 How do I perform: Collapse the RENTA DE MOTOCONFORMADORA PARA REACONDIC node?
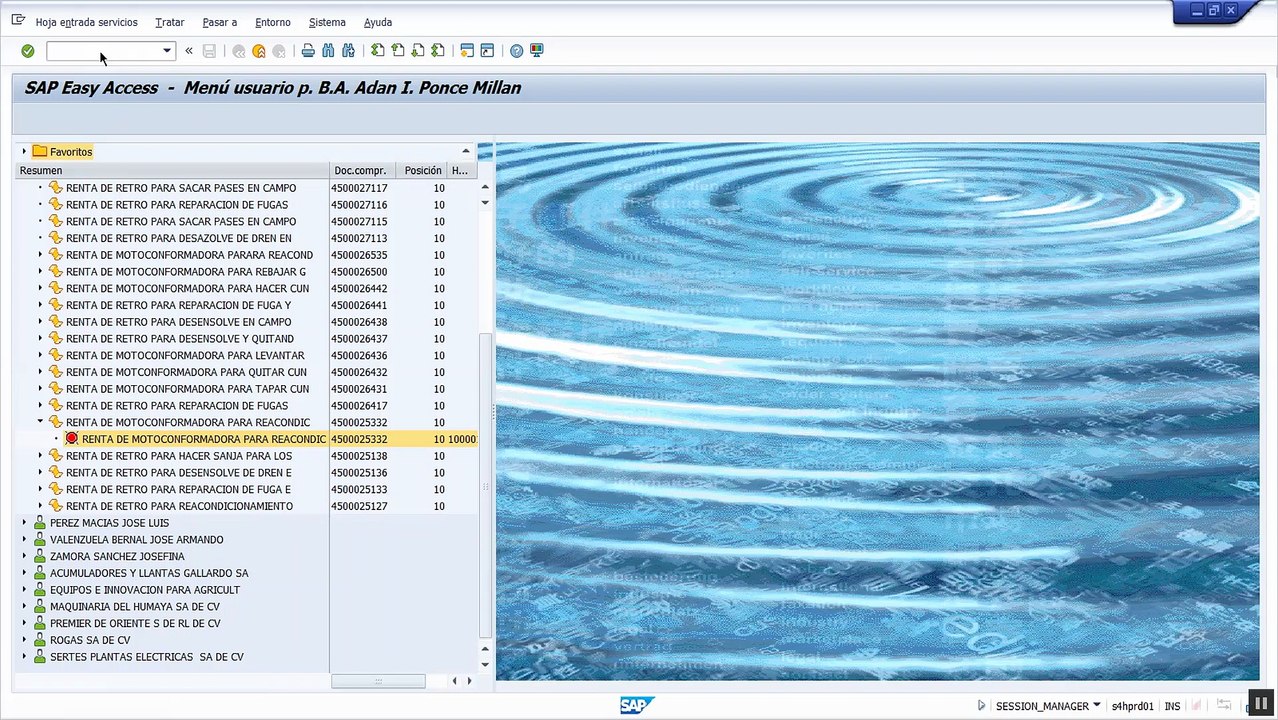coord(40,422)
